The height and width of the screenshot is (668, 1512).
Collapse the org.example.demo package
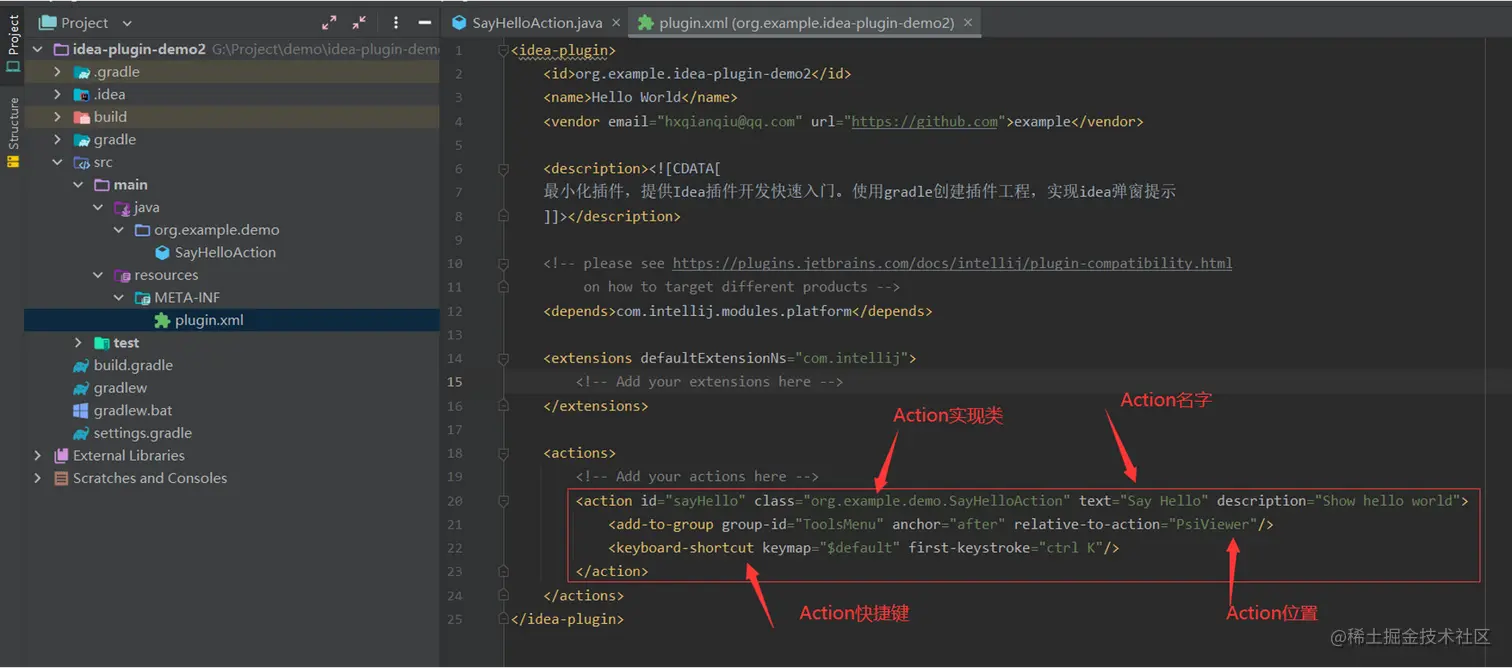pyautogui.click(x=118, y=230)
